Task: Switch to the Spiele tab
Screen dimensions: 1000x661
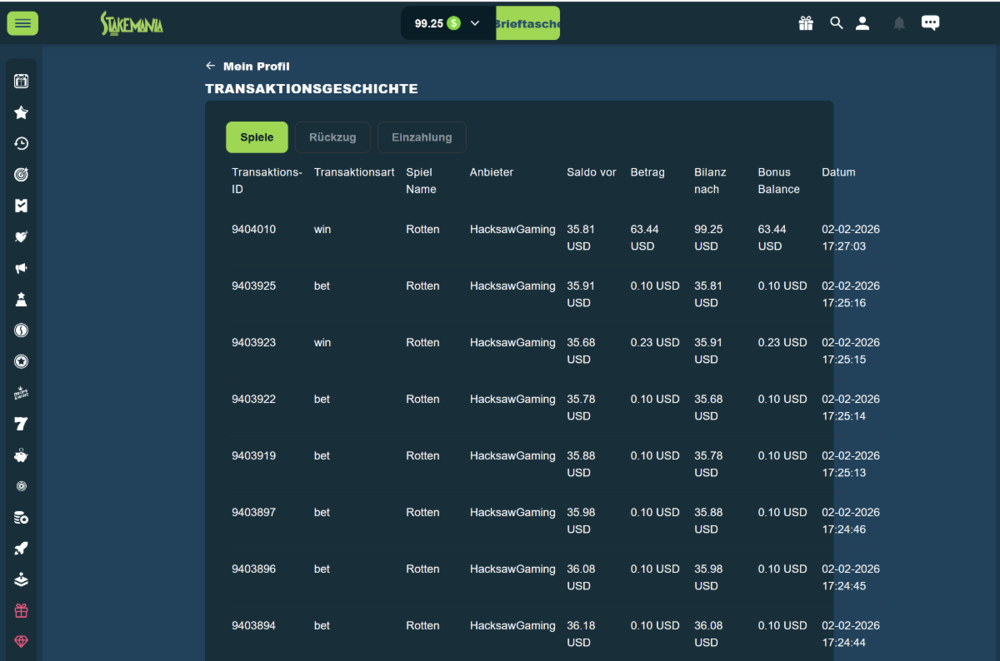Action: click(257, 137)
